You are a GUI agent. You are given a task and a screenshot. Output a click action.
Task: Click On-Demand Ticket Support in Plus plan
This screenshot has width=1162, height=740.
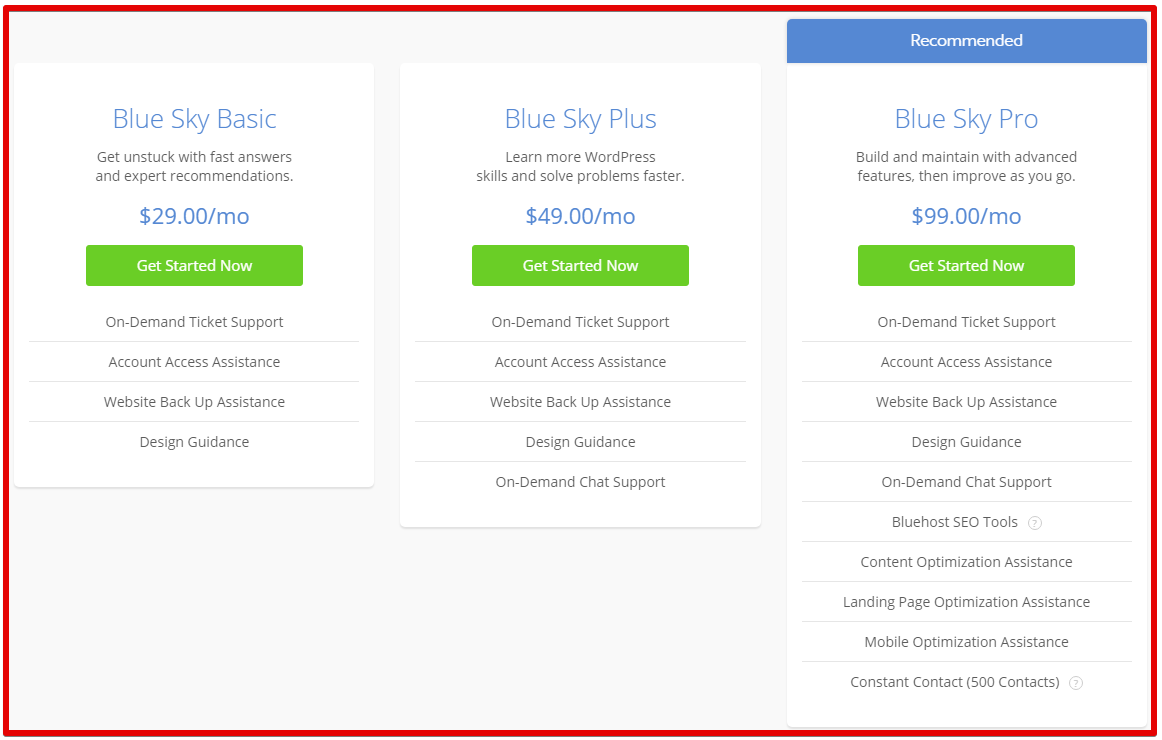[580, 322]
